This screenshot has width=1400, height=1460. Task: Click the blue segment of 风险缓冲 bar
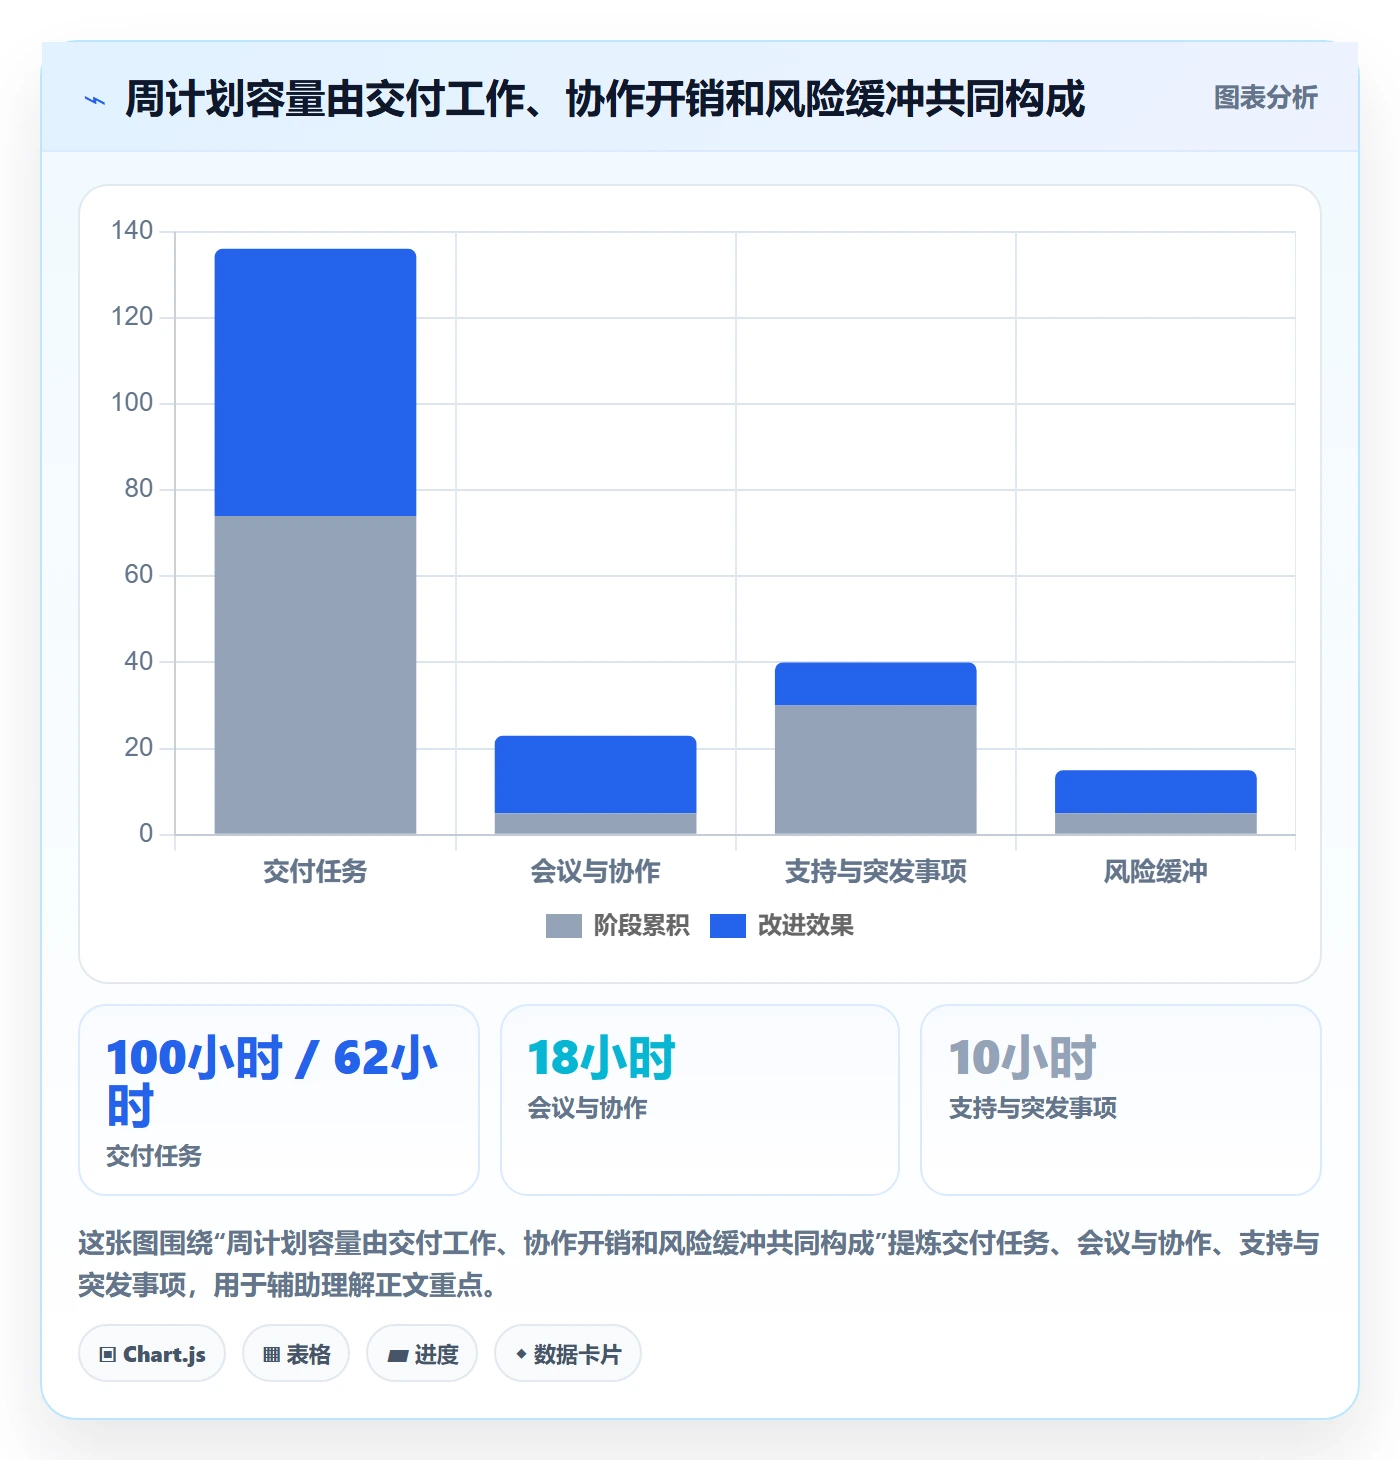point(1155,791)
